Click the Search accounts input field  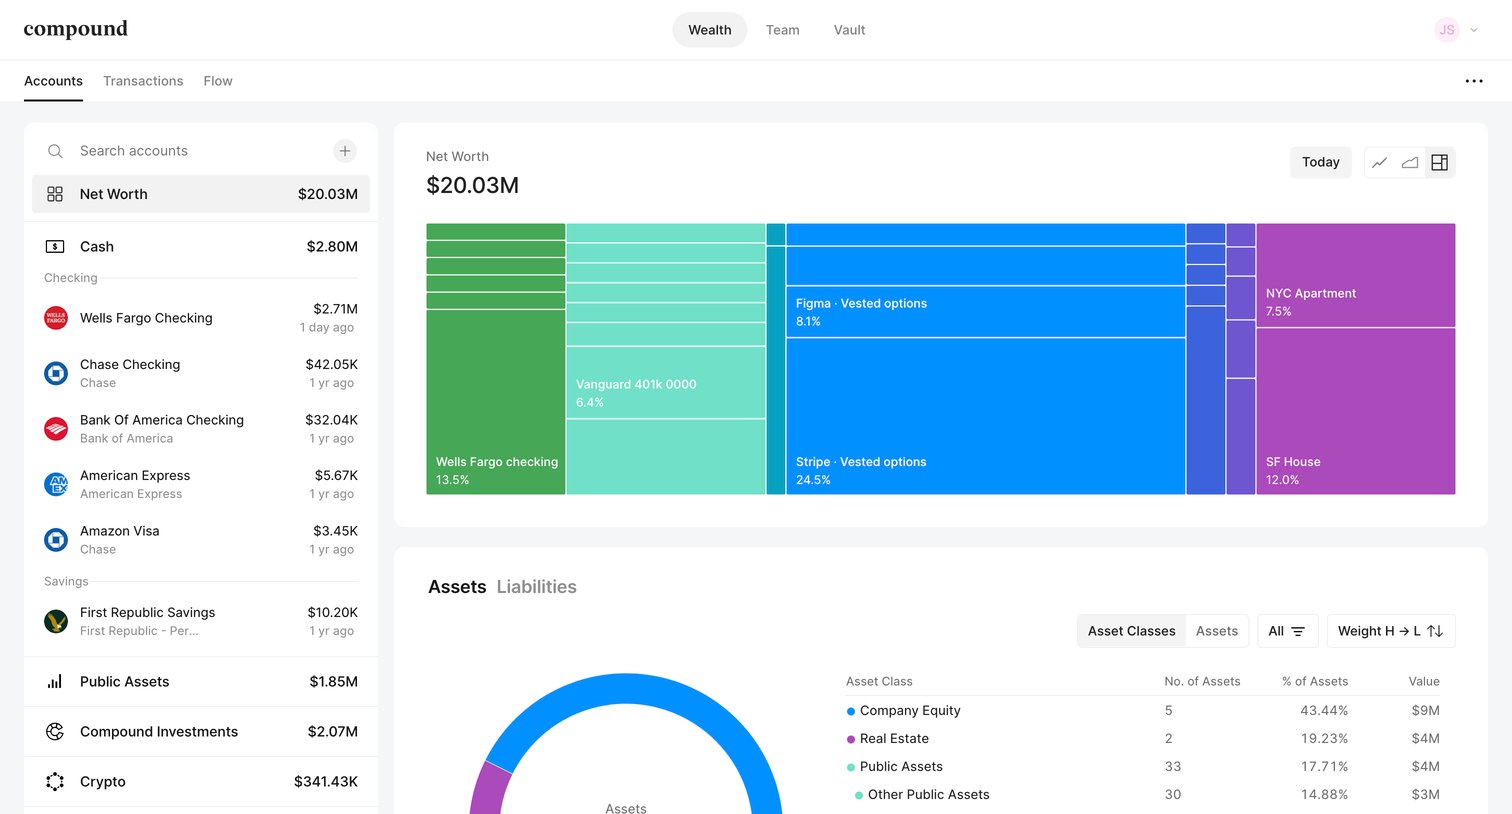[190, 151]
